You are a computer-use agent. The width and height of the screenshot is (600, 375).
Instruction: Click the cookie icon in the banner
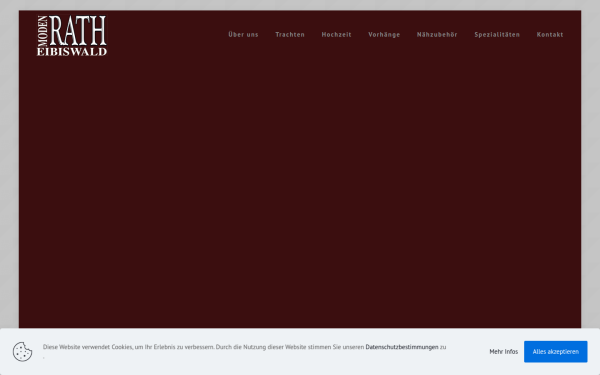pos(23,352)
